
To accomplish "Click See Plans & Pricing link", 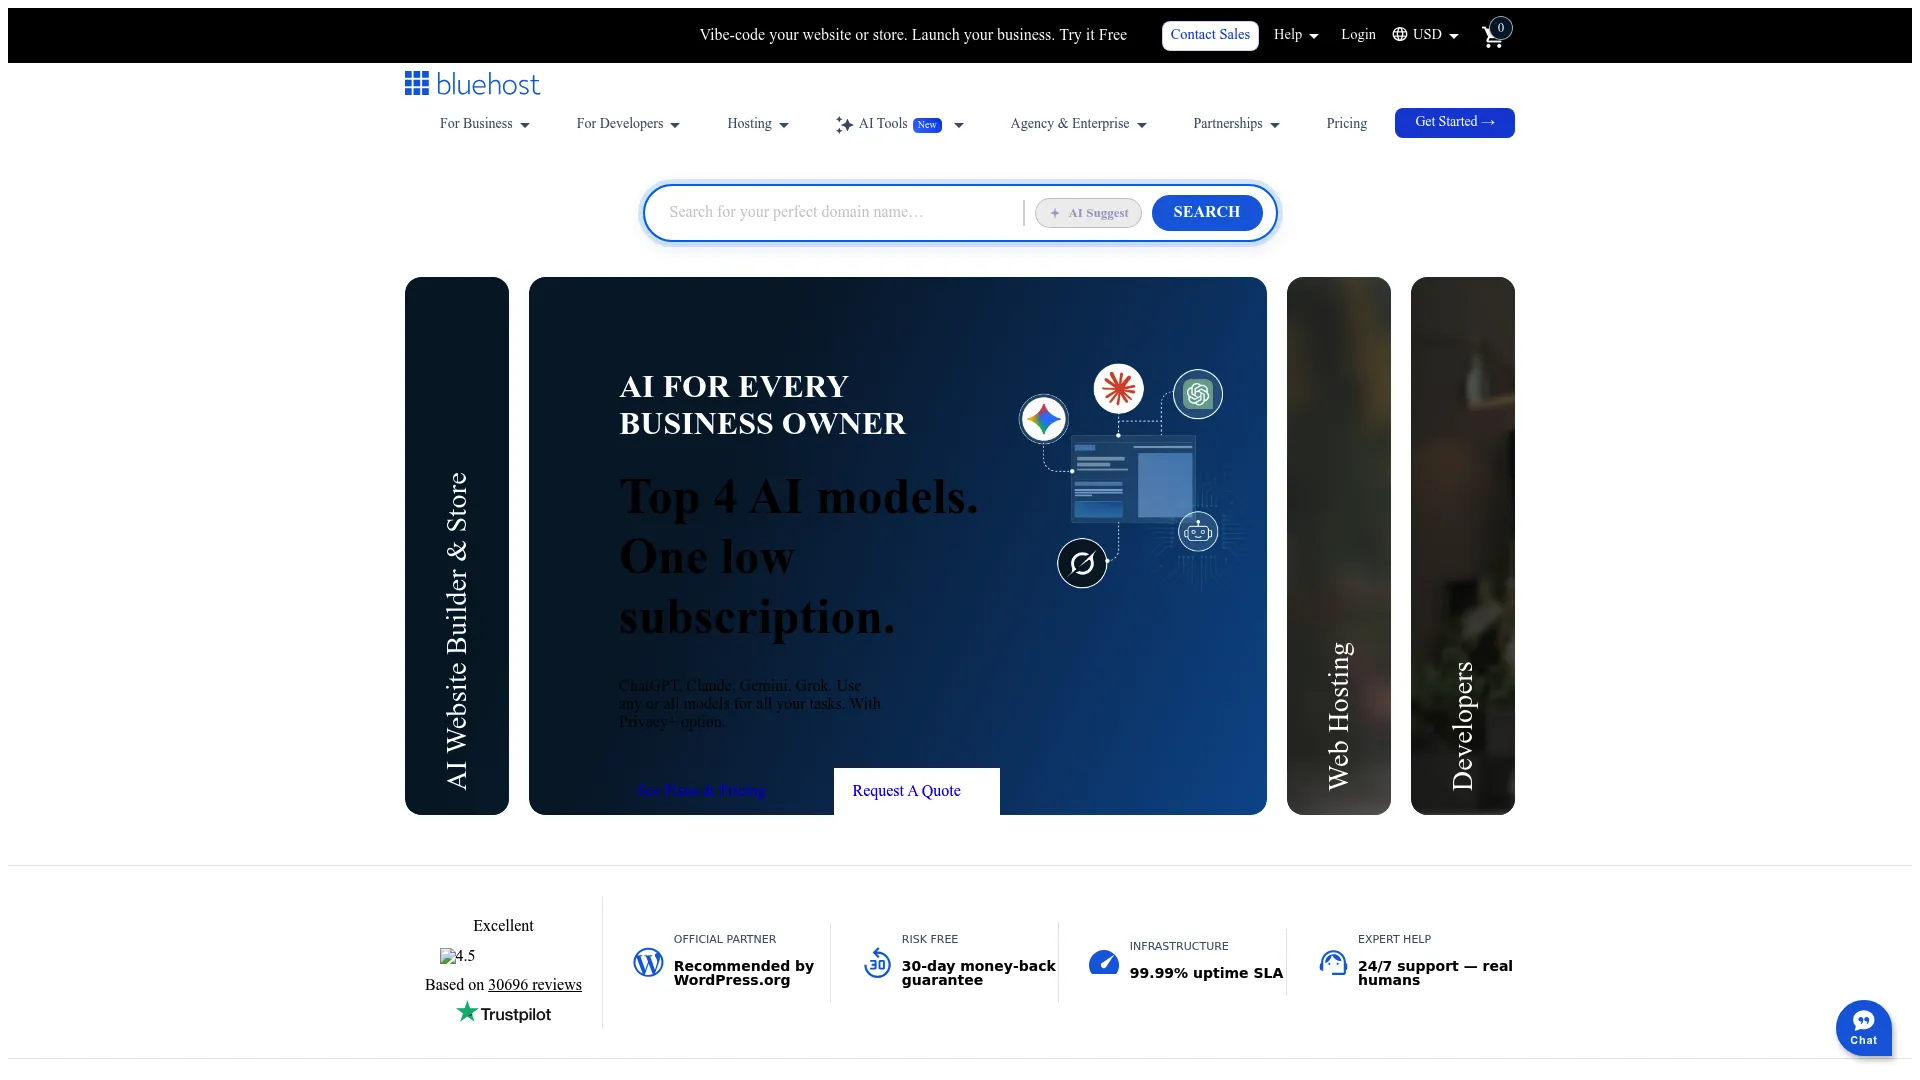I will click(x=701, y=791).
